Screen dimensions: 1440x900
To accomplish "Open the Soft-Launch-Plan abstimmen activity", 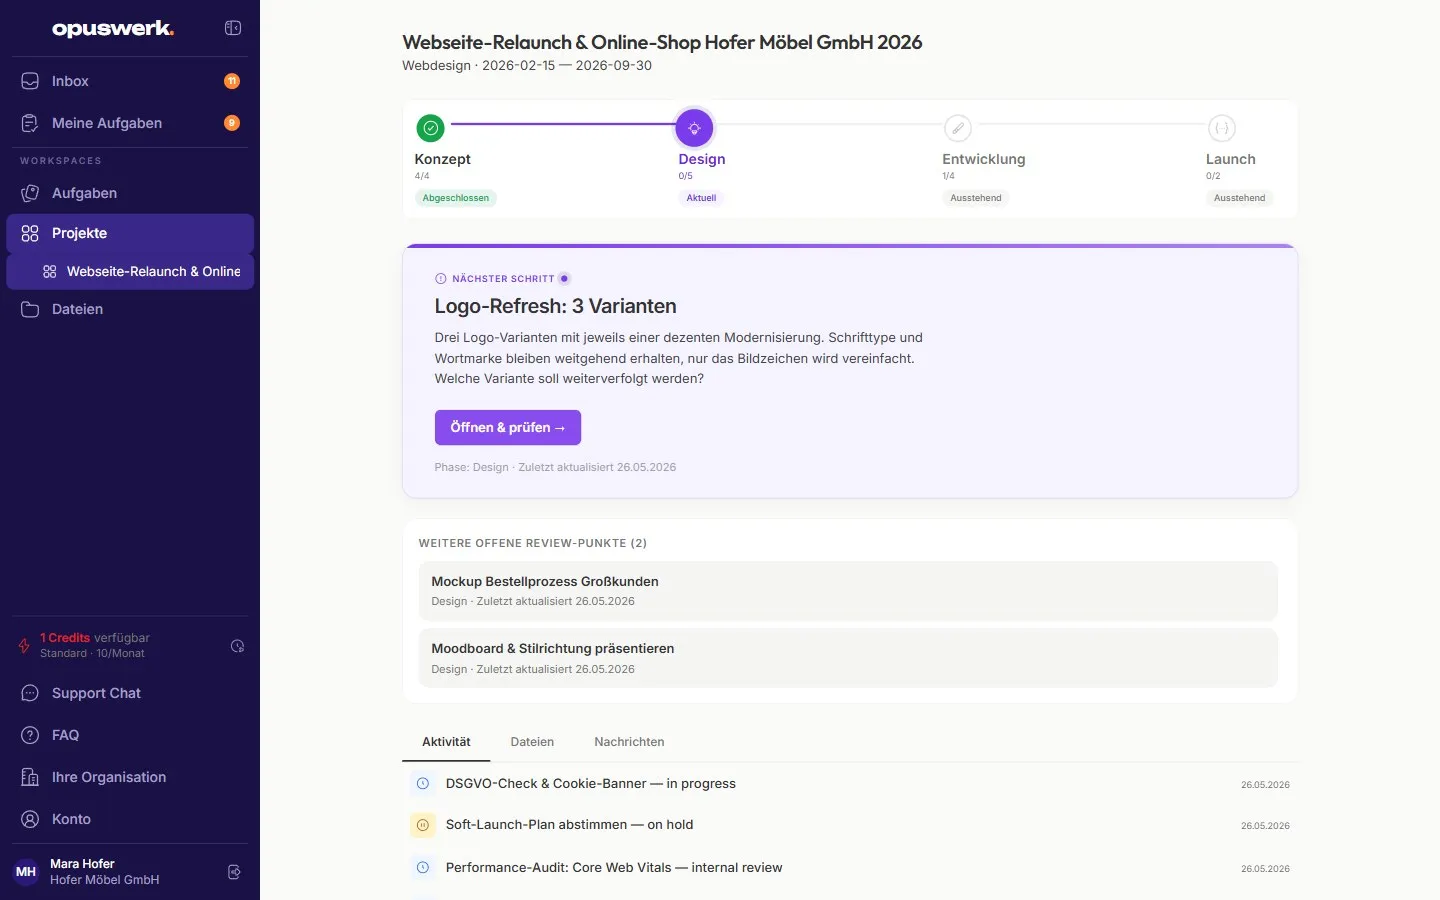I will coord(850,825).
